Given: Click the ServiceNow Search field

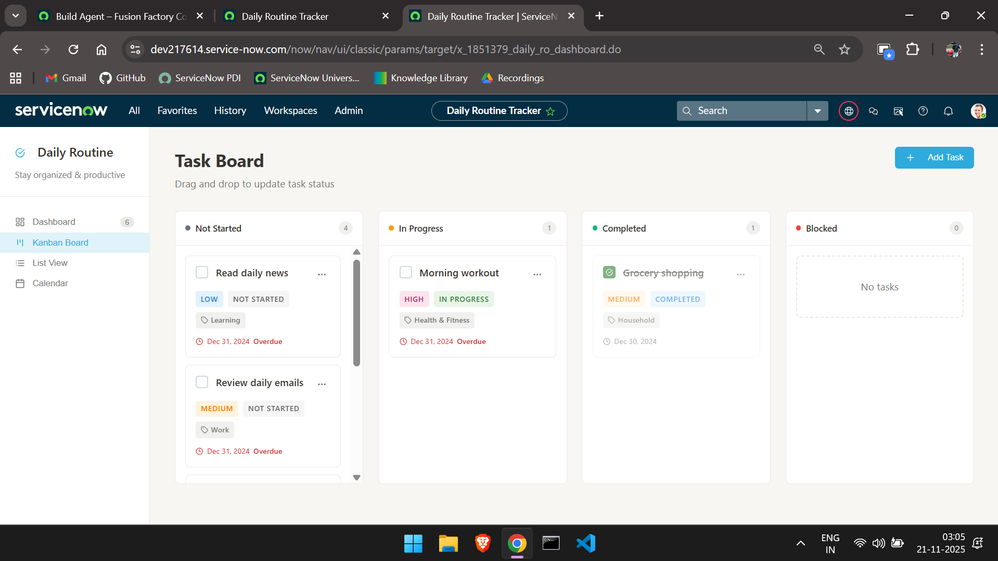Looking at the screenshot, I should [741, 111].
